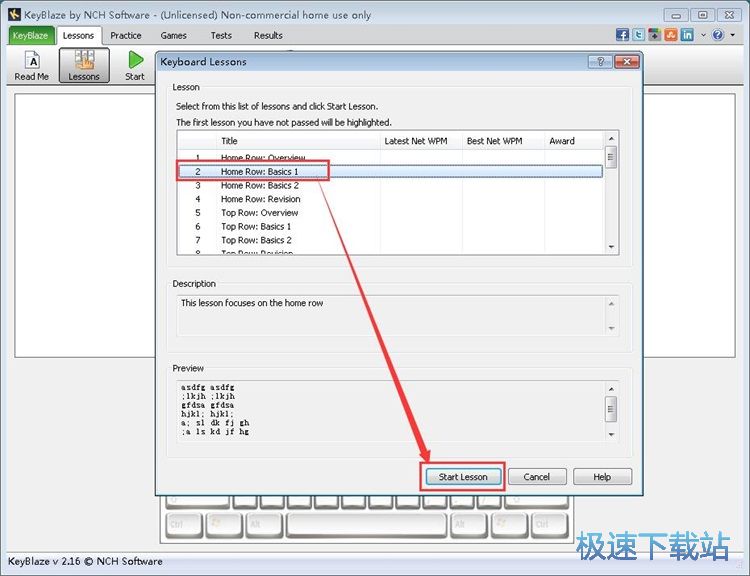
Task: Open the KeyBlaze green menu tab
Action: pyautogui.click(x=30, y=36)
